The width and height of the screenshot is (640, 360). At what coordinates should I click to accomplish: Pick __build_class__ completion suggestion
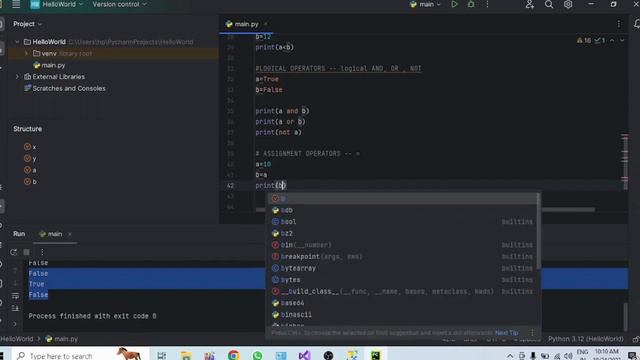coord(402,291)
